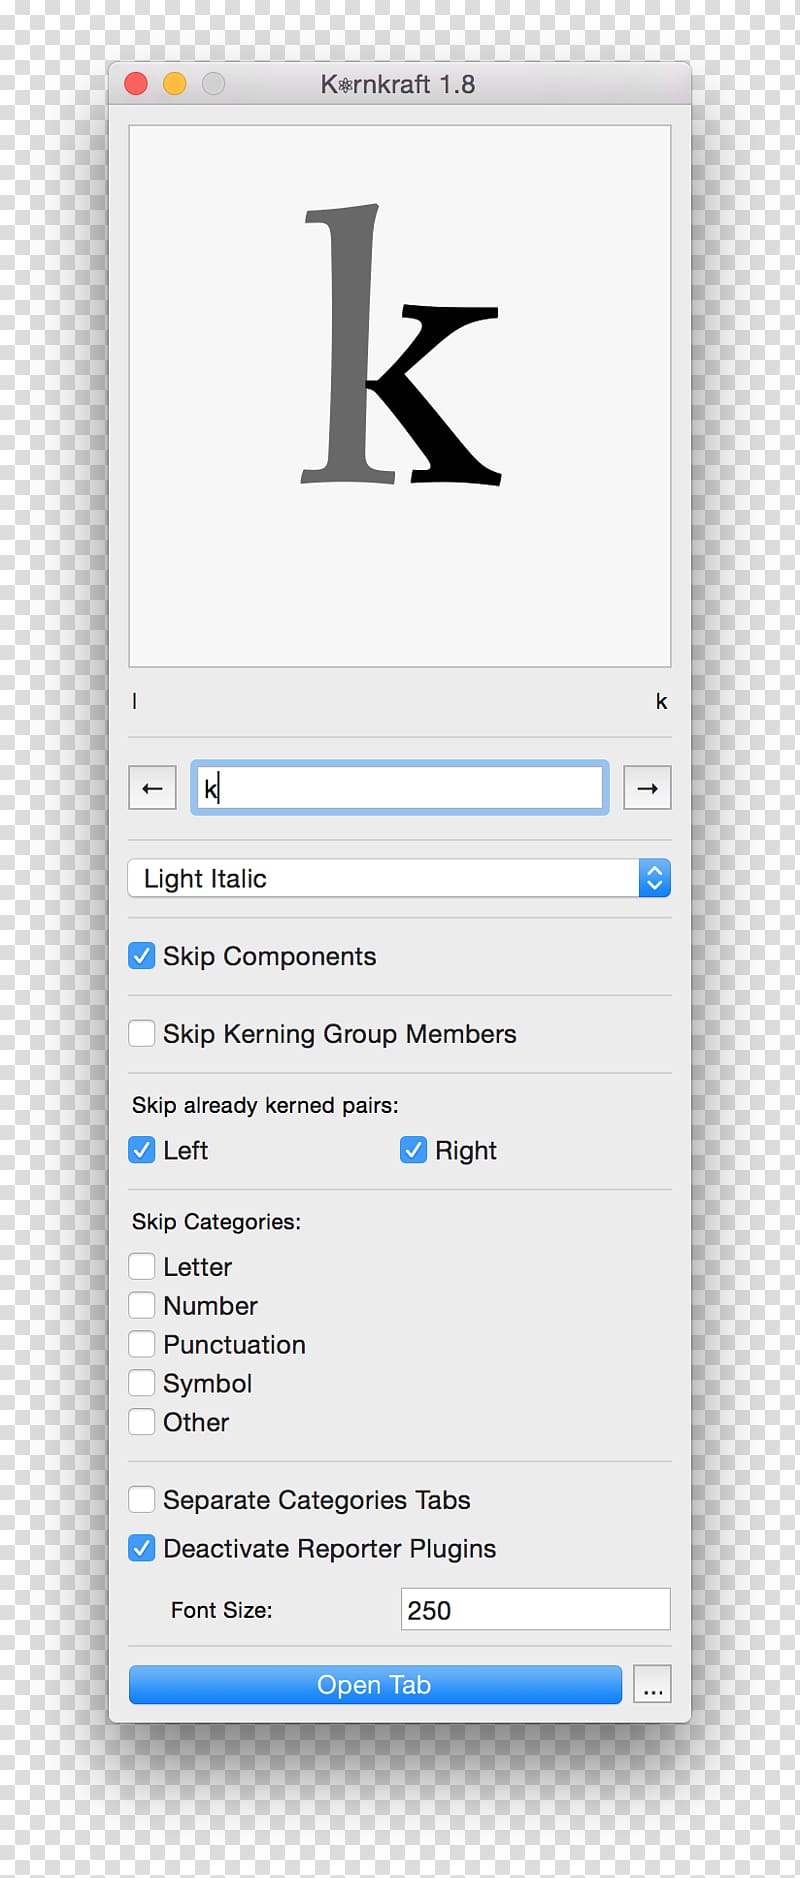The image size is (800, 1878).
Task: Uncheck Deactivate Reporter Plugins
Action: tap(142, 1548)
